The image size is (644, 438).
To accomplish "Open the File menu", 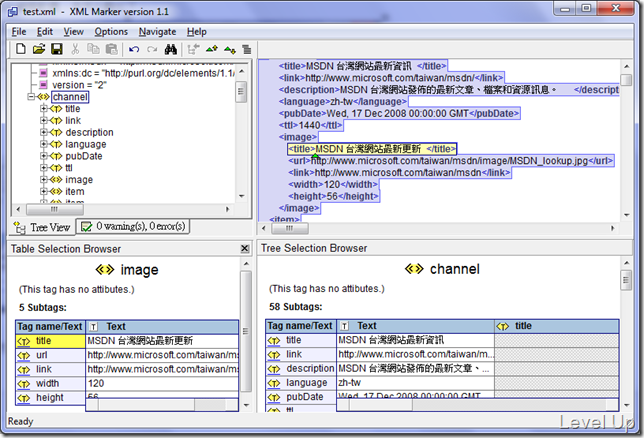I will pos(19,32).
